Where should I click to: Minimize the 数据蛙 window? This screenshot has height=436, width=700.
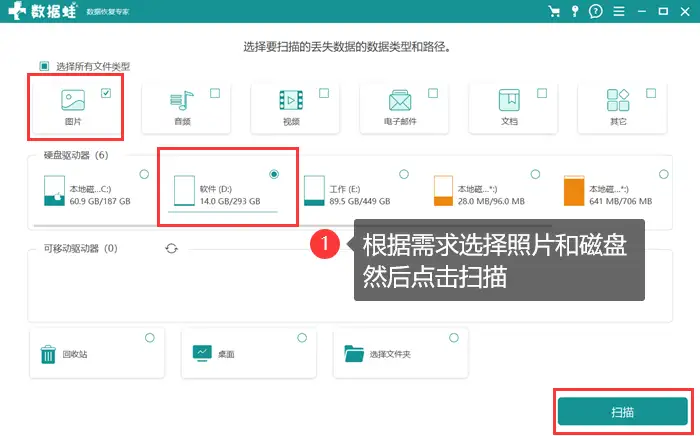pos(642,11)
